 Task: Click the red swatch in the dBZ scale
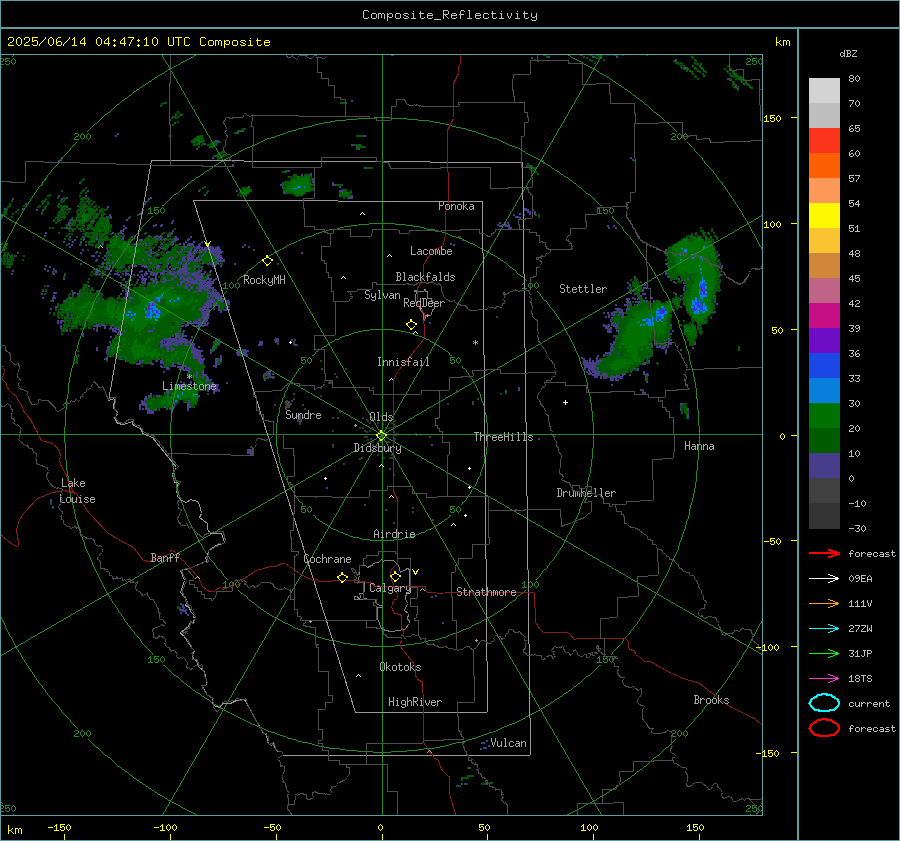pos(824,141)
